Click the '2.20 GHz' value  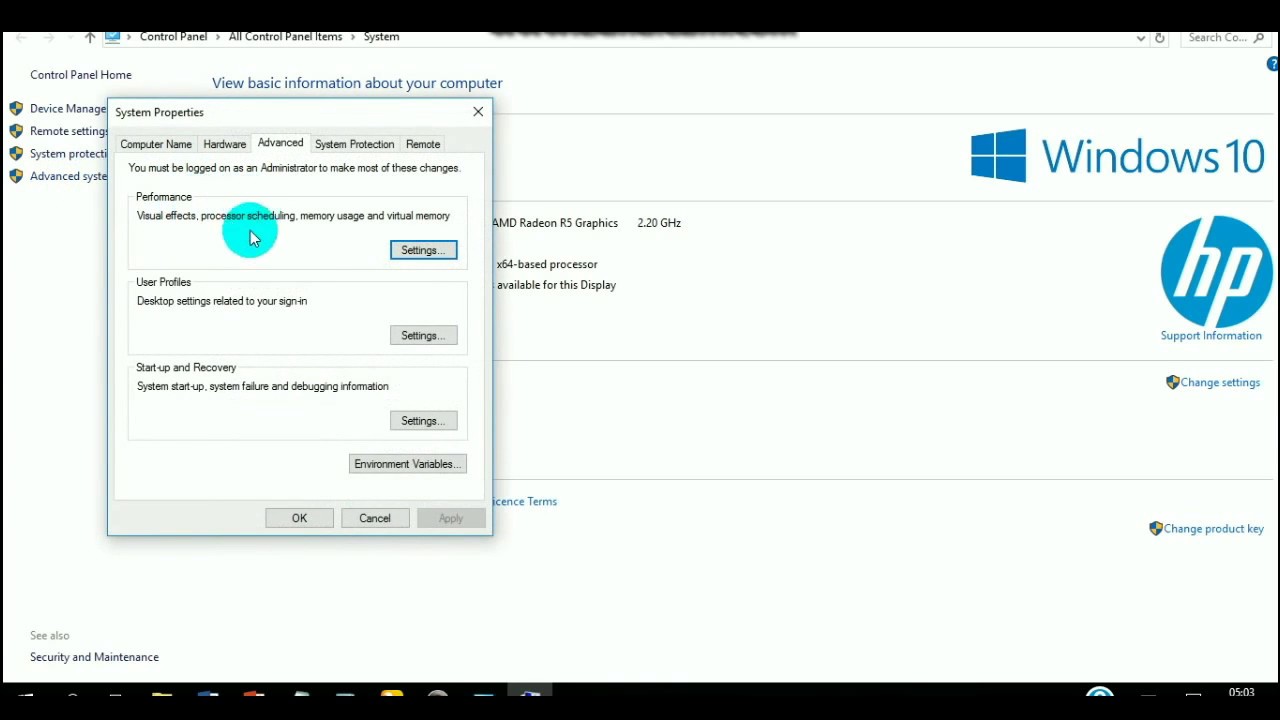pos(659,223)
